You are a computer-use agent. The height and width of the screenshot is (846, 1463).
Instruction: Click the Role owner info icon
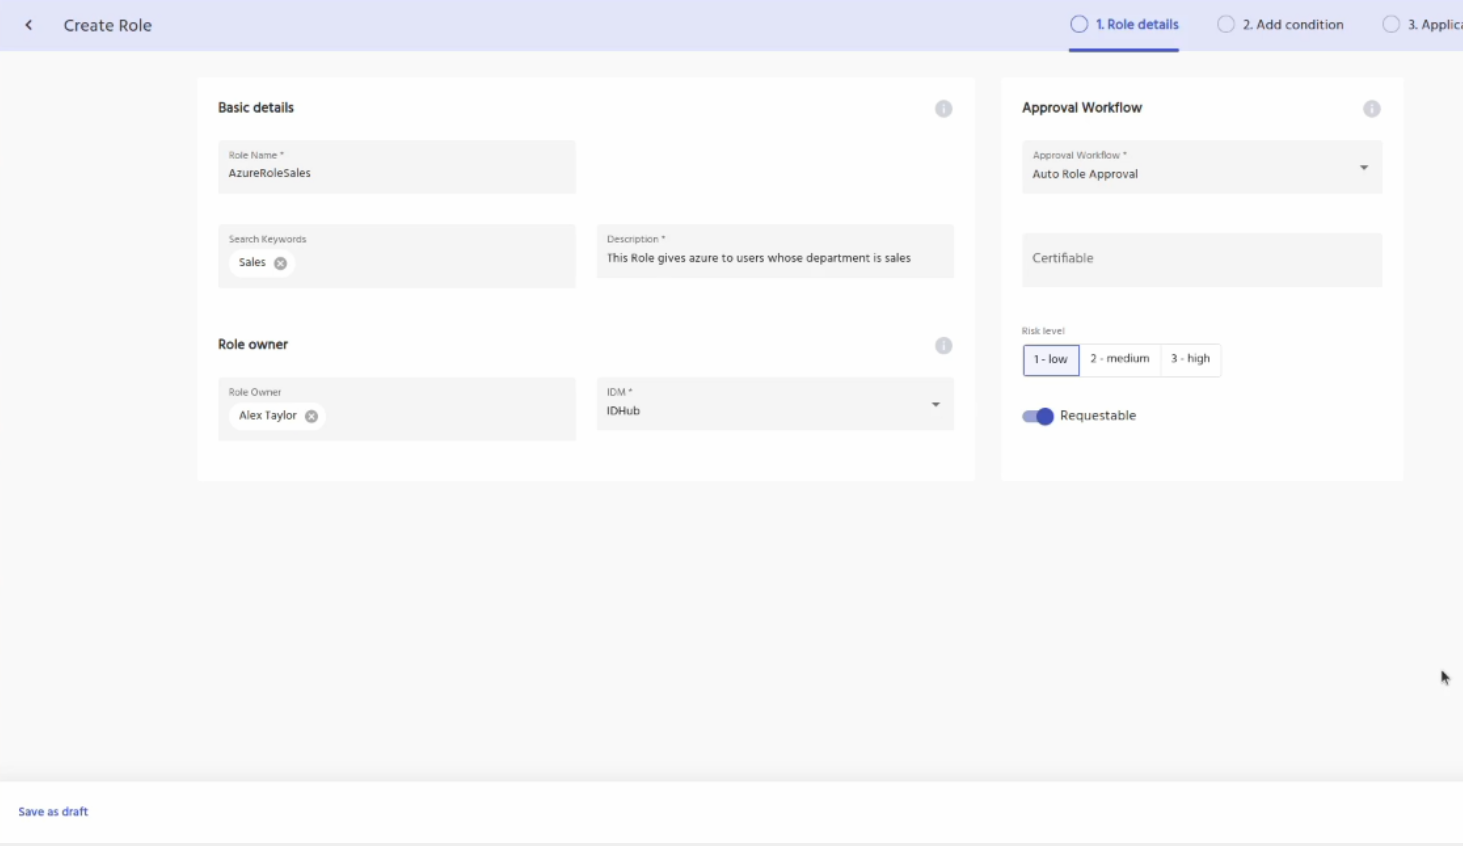pyautogui.click(x=943, y=346)
